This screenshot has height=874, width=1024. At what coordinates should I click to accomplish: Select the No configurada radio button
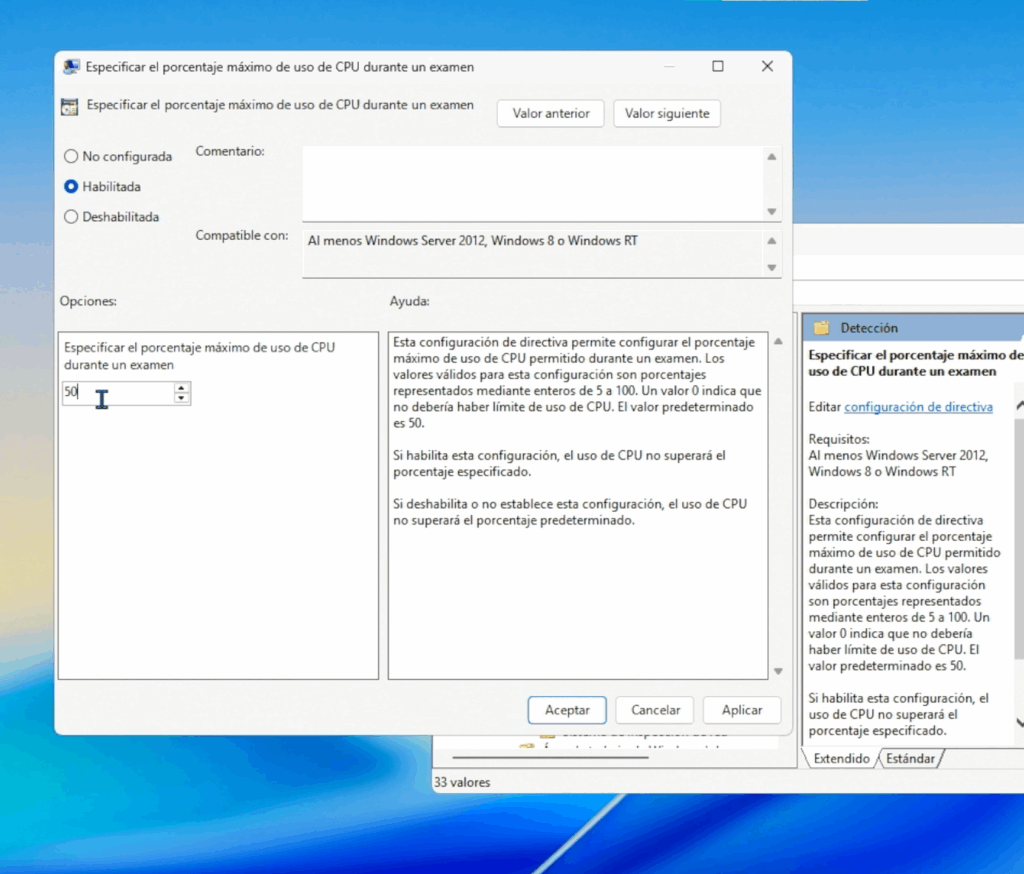pyautogui.click(x=71, y=156)
